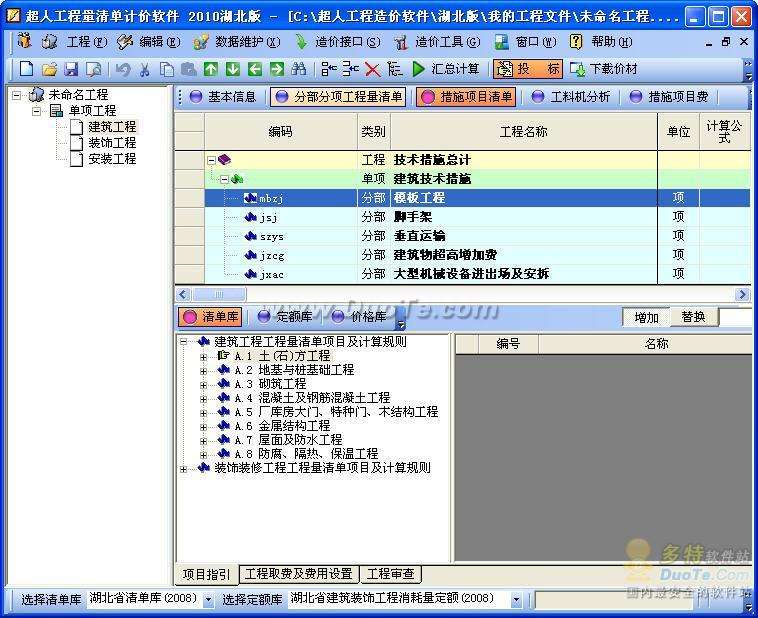Image resolution: width=758 pixels, height=618 pixels.
Task: Select the 垂直运输 row
Action: pyautogui.click(x=462, y=235)
